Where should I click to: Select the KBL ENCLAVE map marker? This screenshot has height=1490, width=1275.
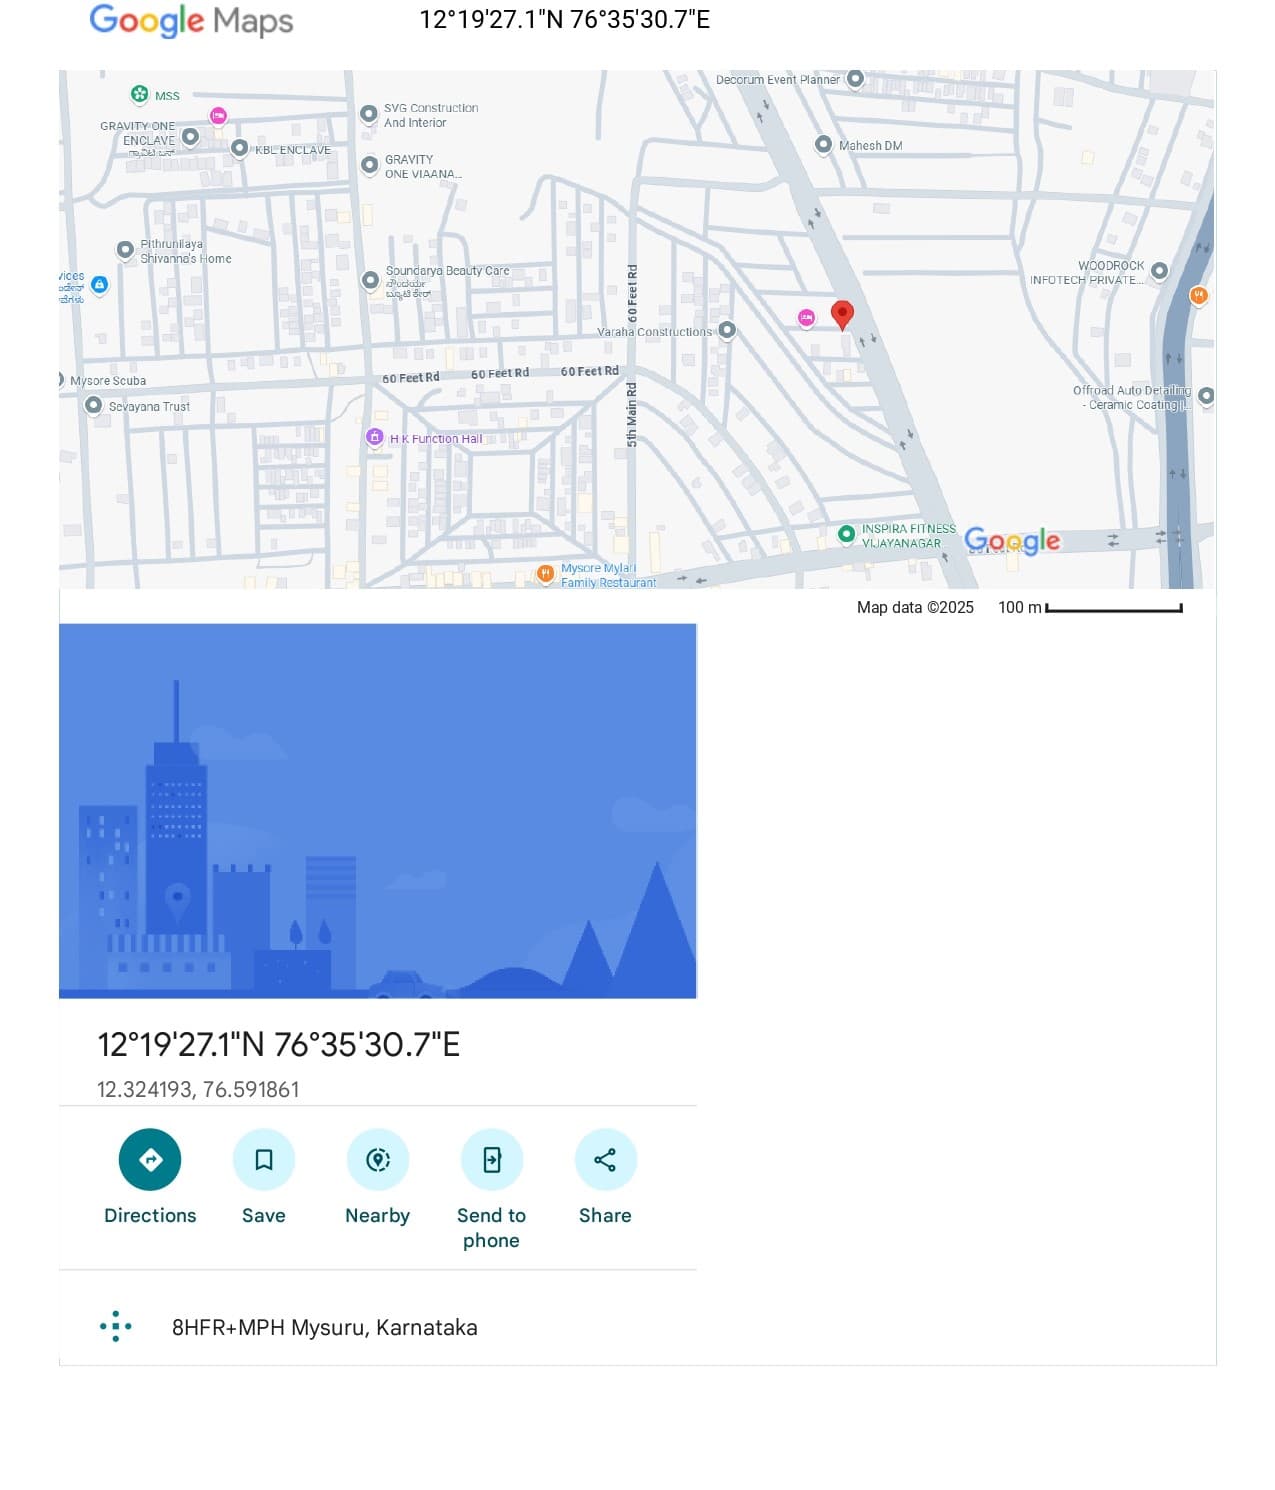(239, 148)
